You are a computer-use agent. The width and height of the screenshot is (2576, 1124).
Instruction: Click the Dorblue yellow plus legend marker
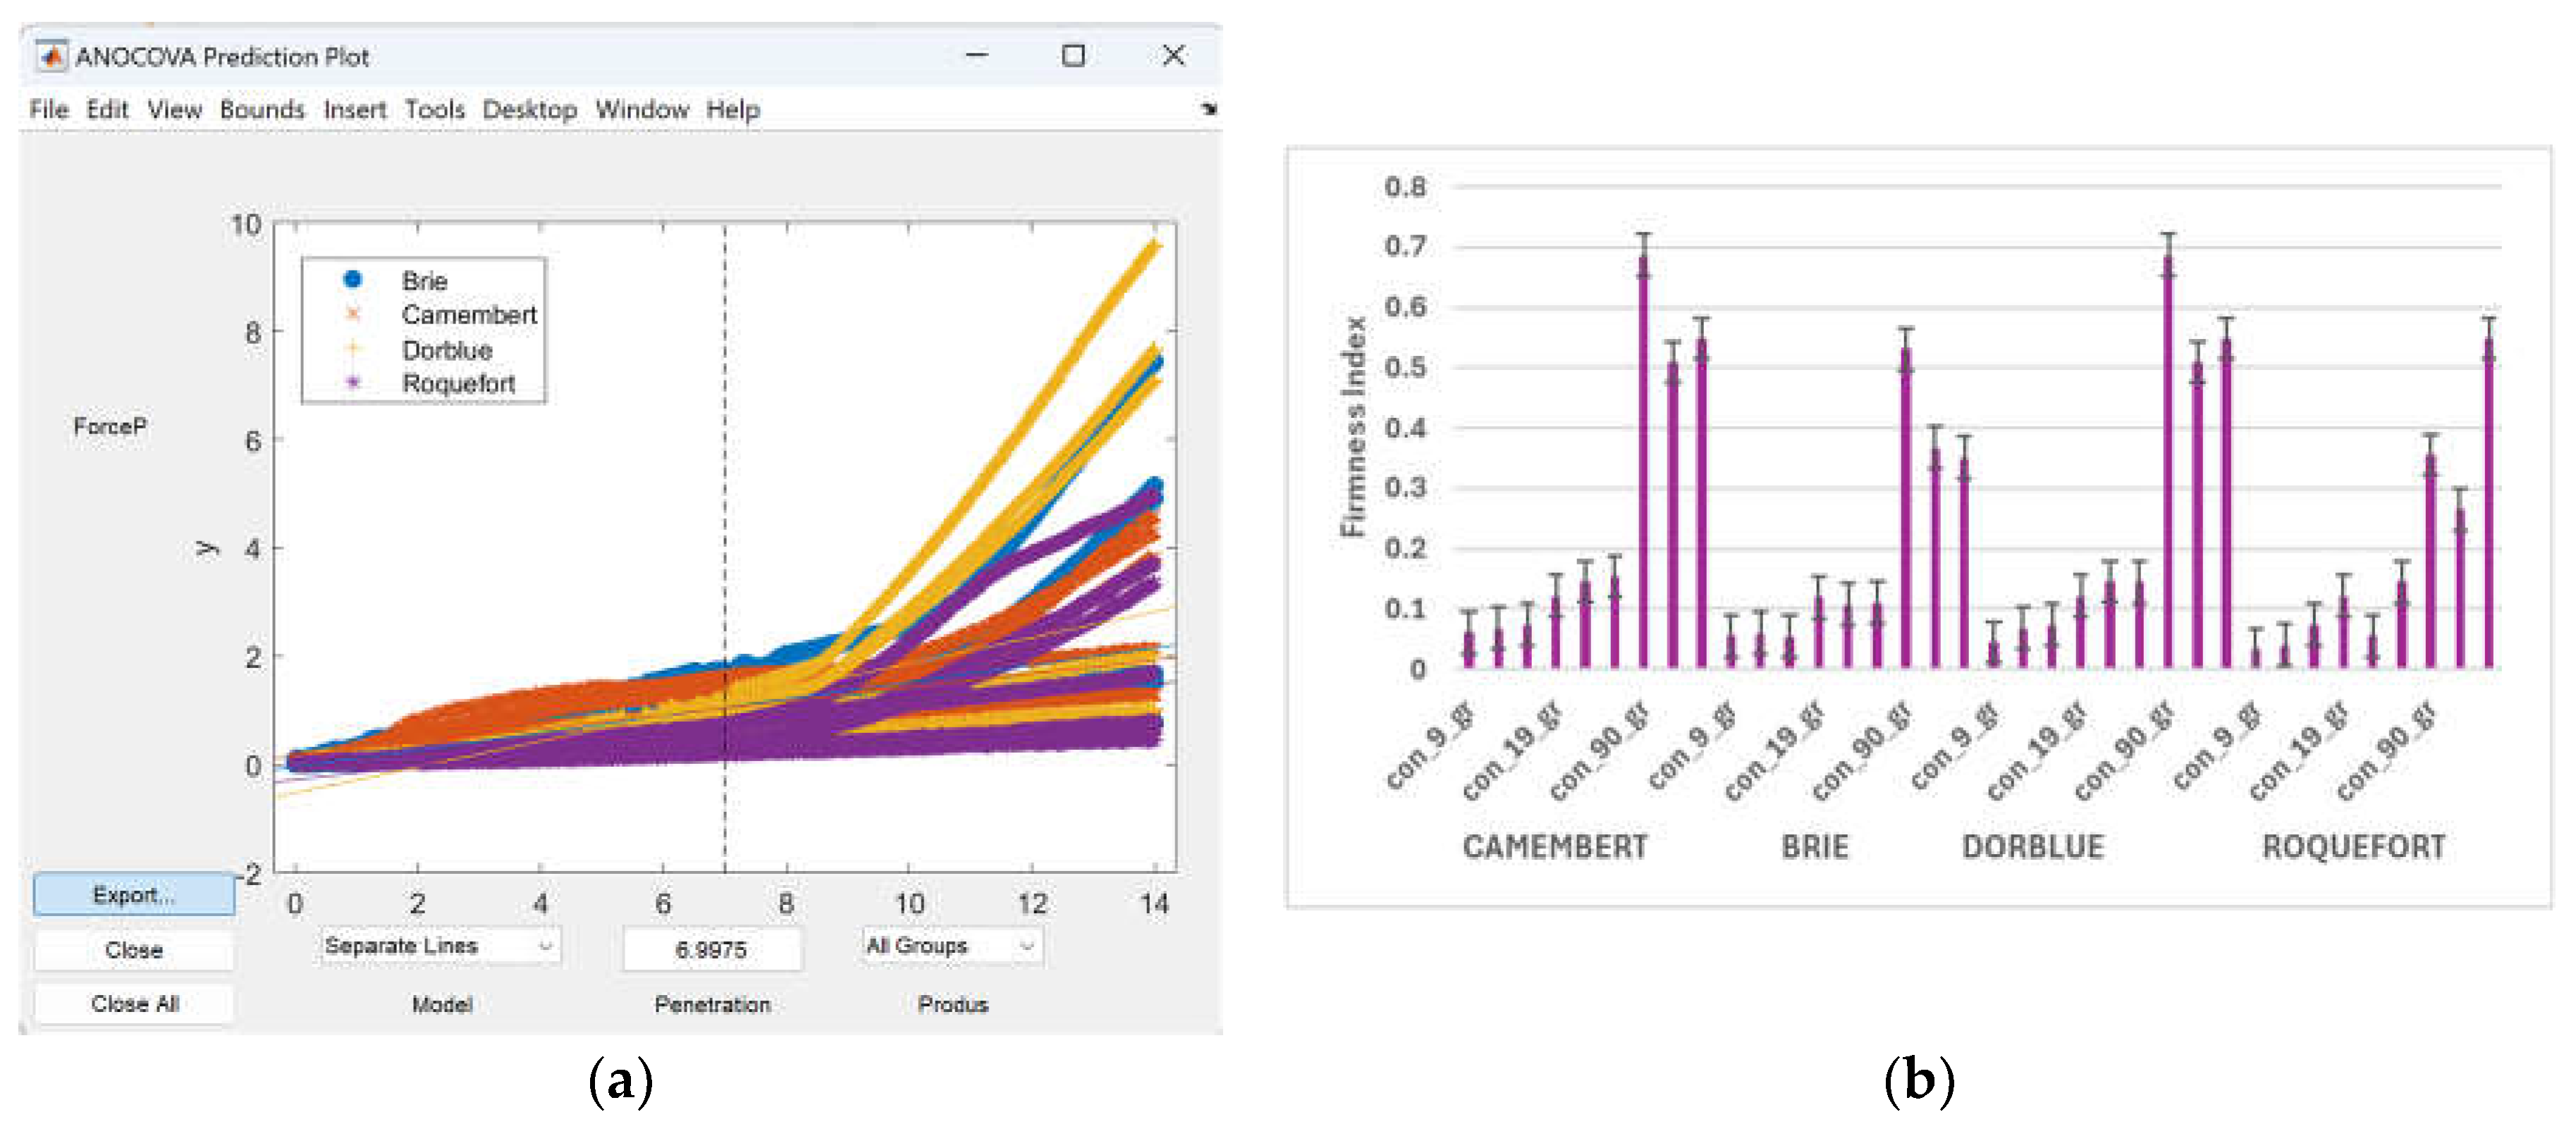[352, 349]
